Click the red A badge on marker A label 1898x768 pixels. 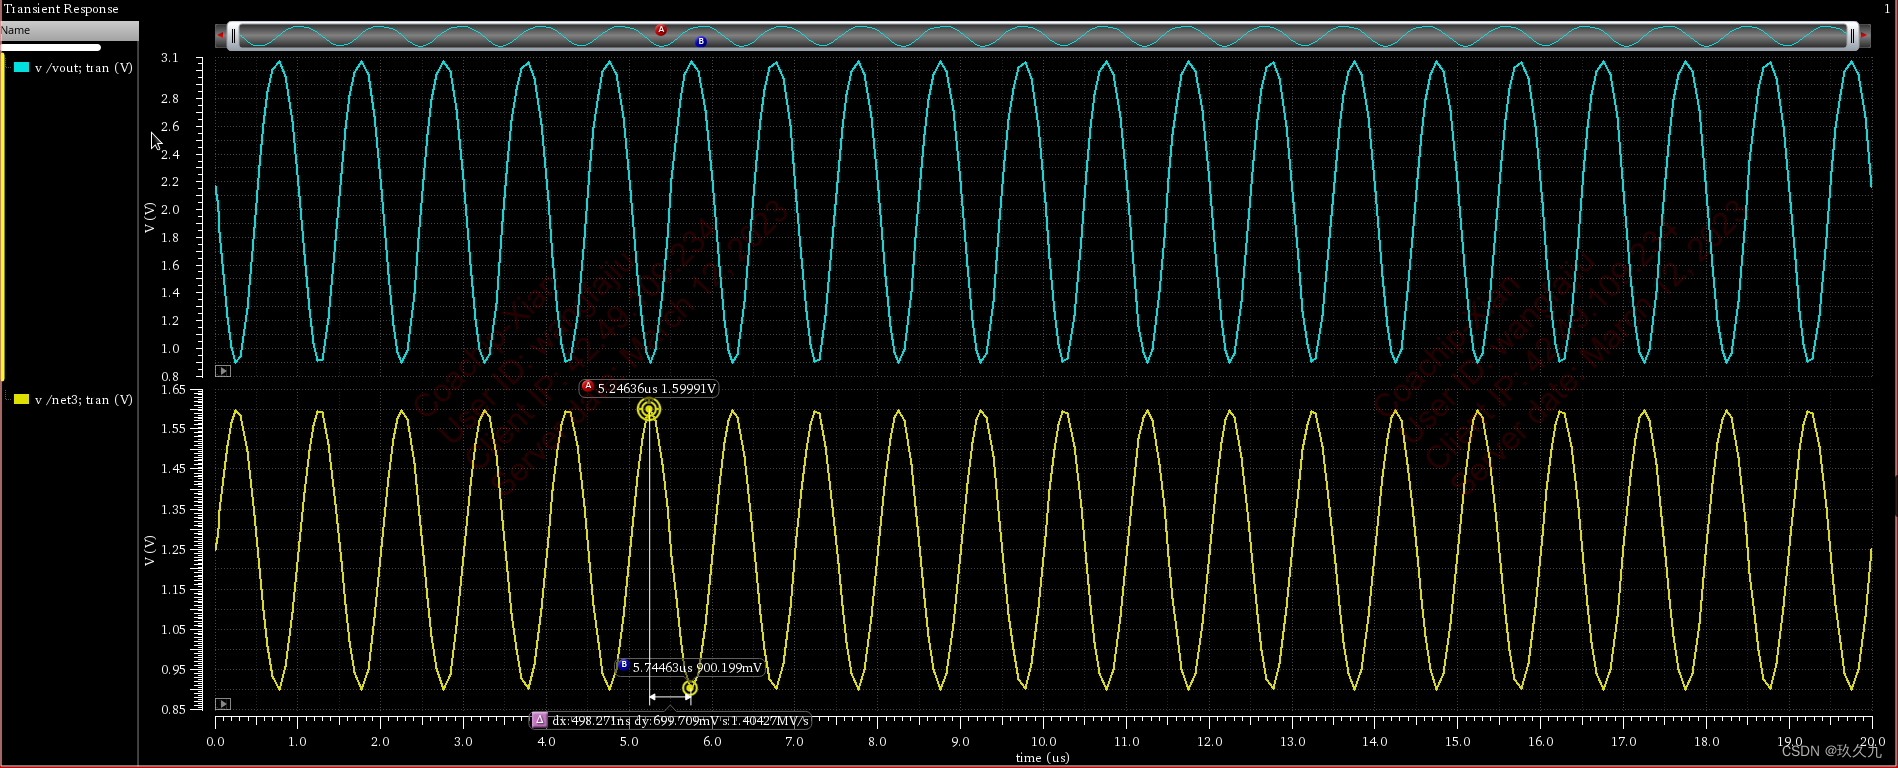point(588,386)
